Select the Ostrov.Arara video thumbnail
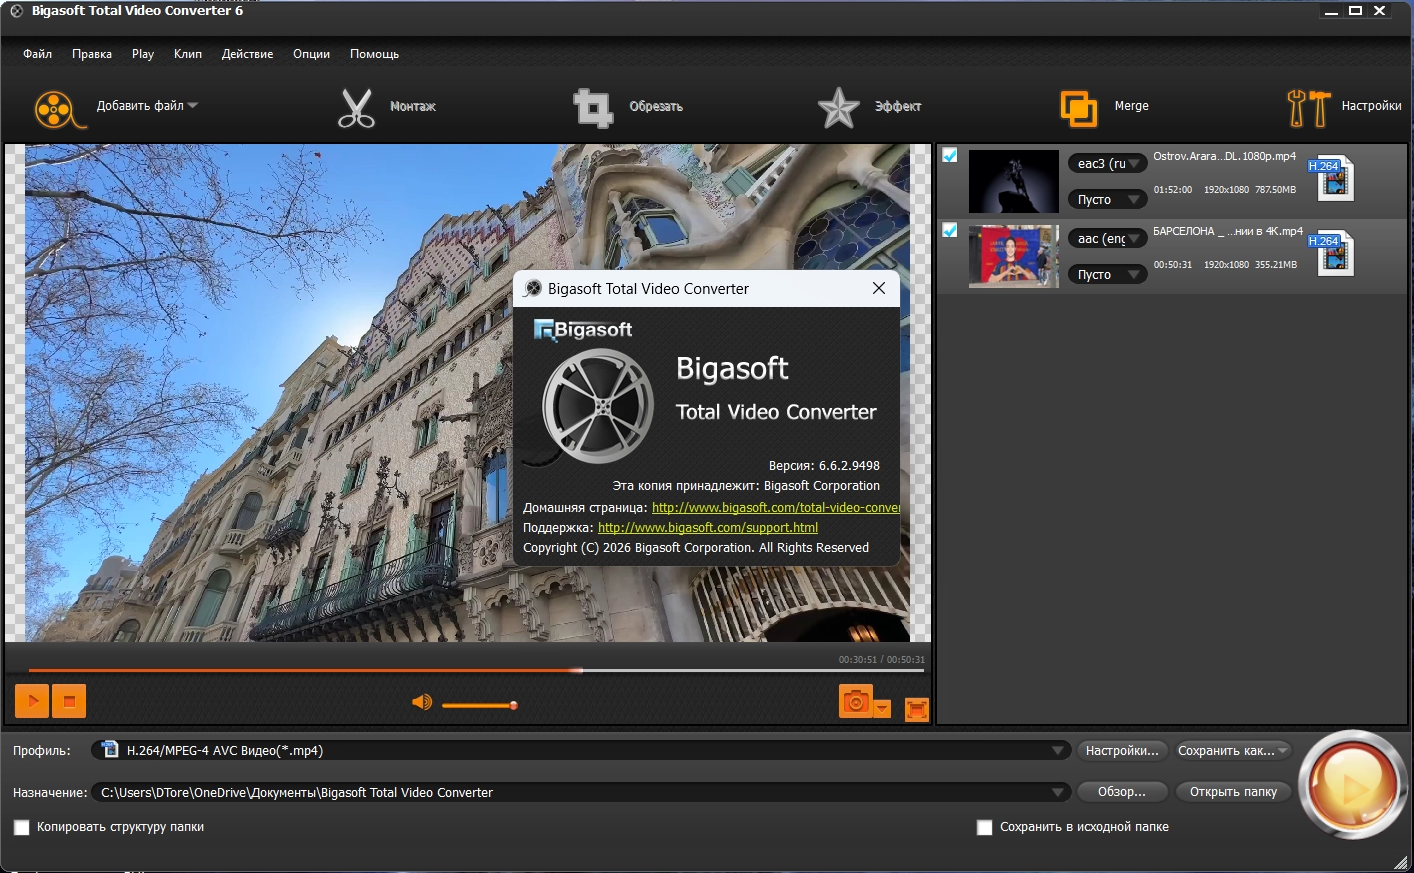The width and height of the screenshot is (1414, 873). [x=1014, y=181]
